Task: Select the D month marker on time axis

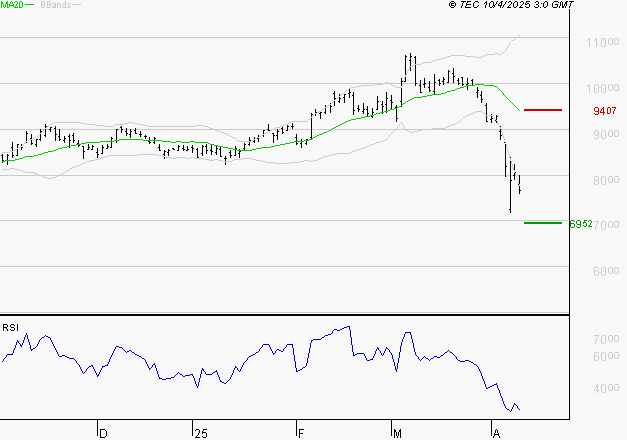Action: 102,432
